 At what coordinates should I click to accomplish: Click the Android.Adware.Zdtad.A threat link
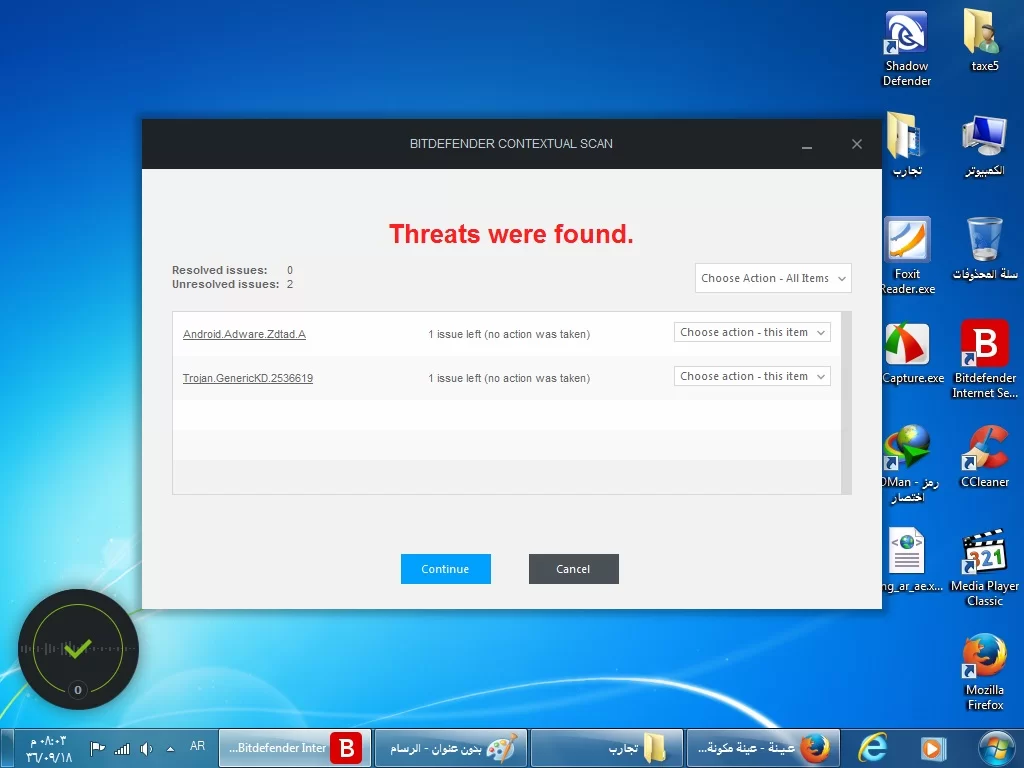(x=244, y=334)
